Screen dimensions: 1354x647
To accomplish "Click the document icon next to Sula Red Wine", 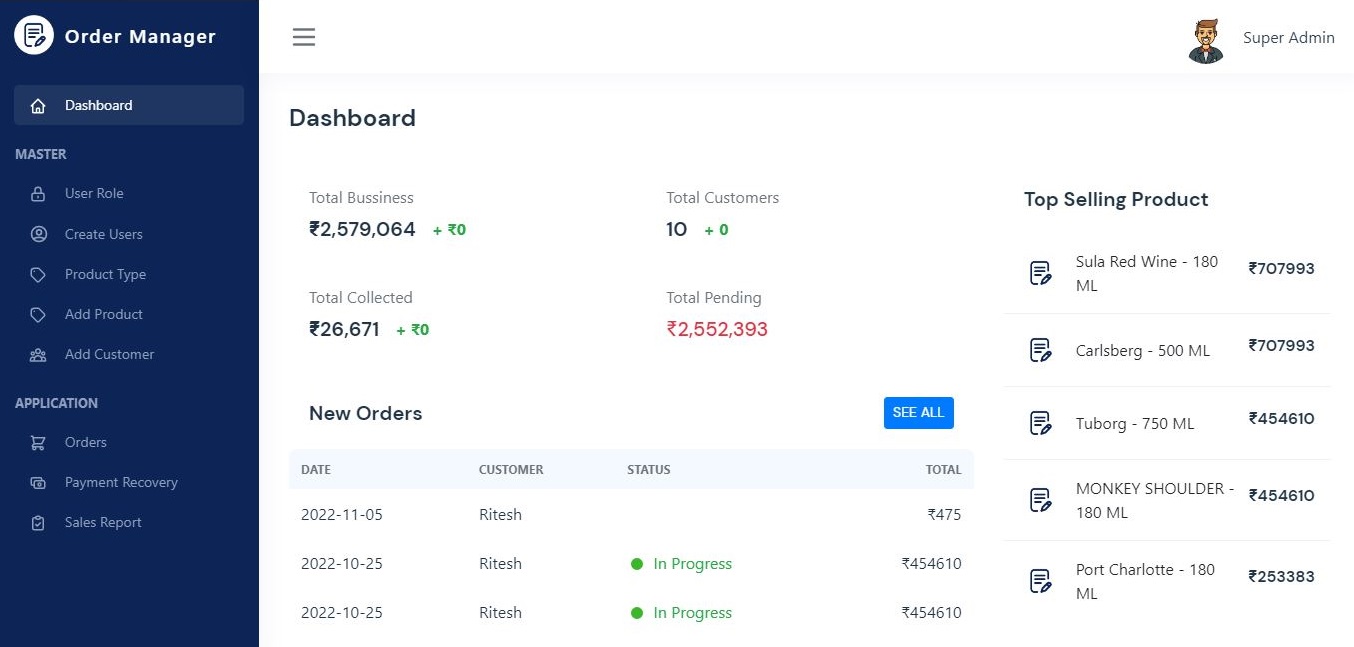I will coord(1041,271).
